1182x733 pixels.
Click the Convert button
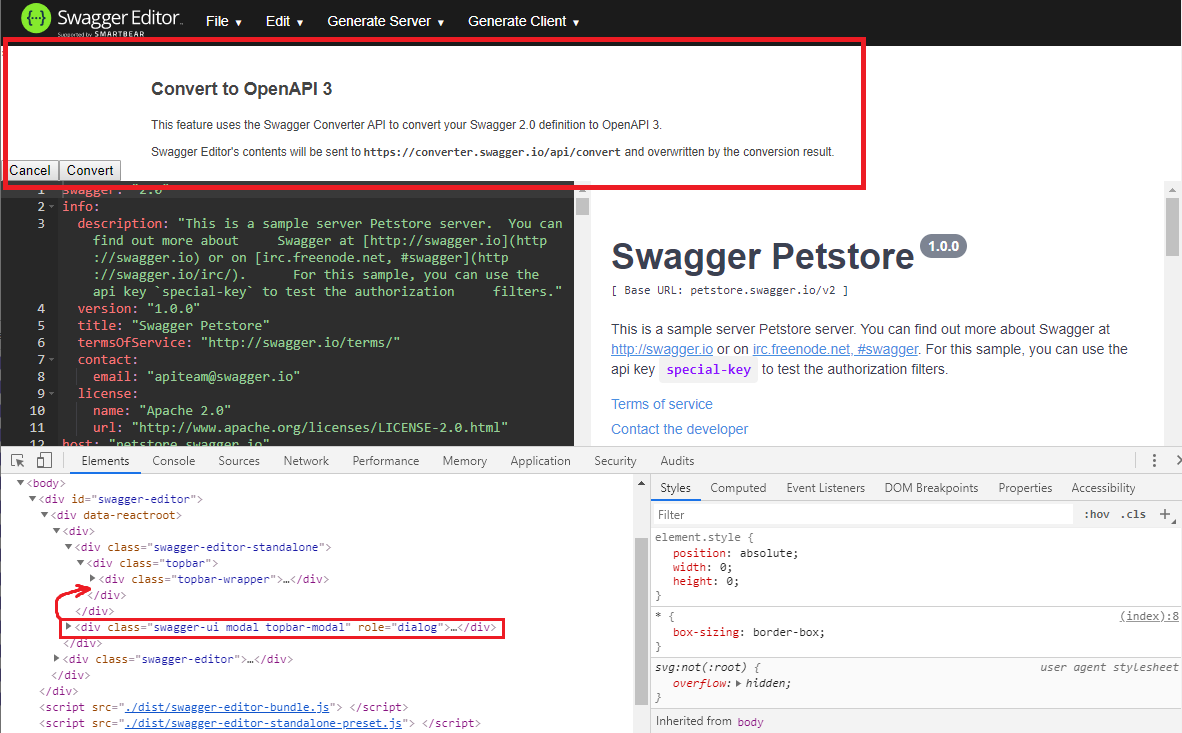tap(90, 170)
